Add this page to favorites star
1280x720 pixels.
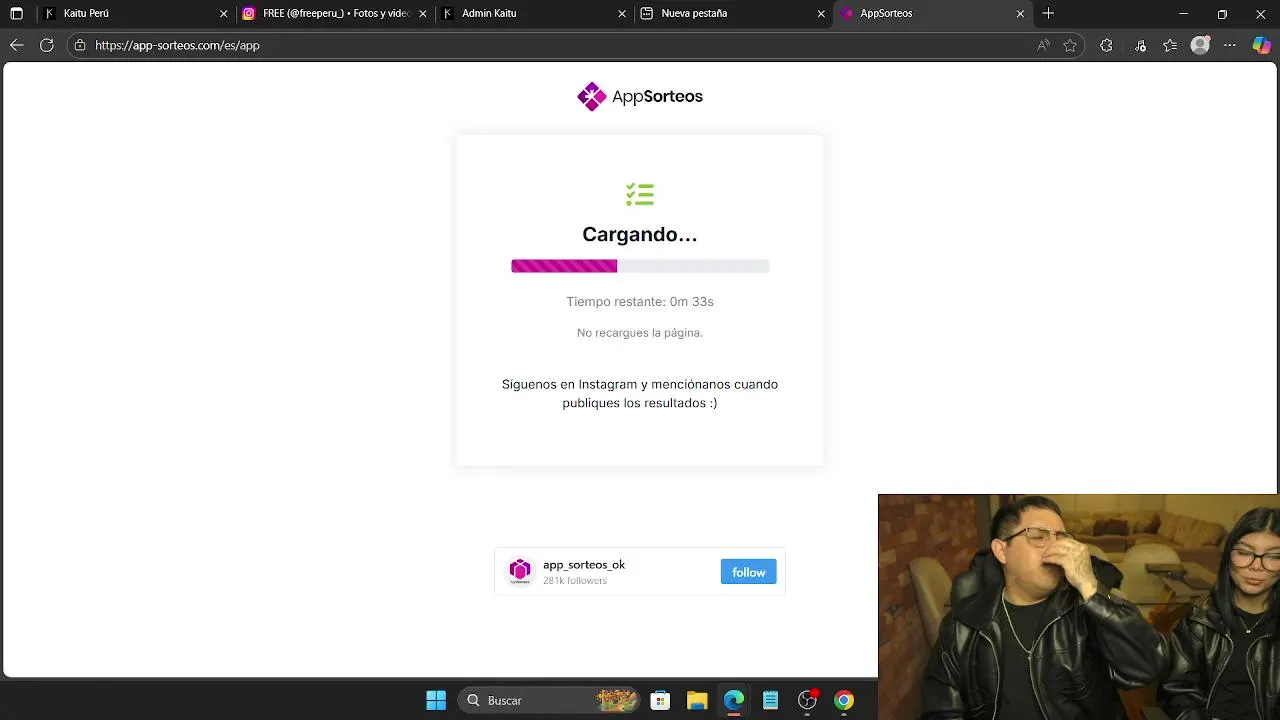coord(1070,45)
